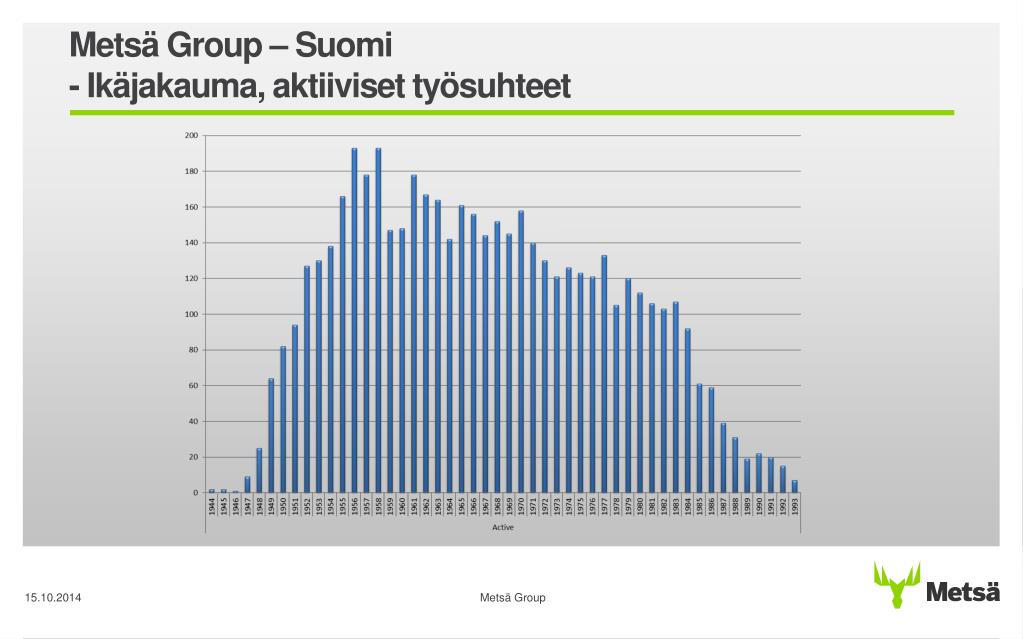Select the bar for year 1990

[x=759, y=473]
